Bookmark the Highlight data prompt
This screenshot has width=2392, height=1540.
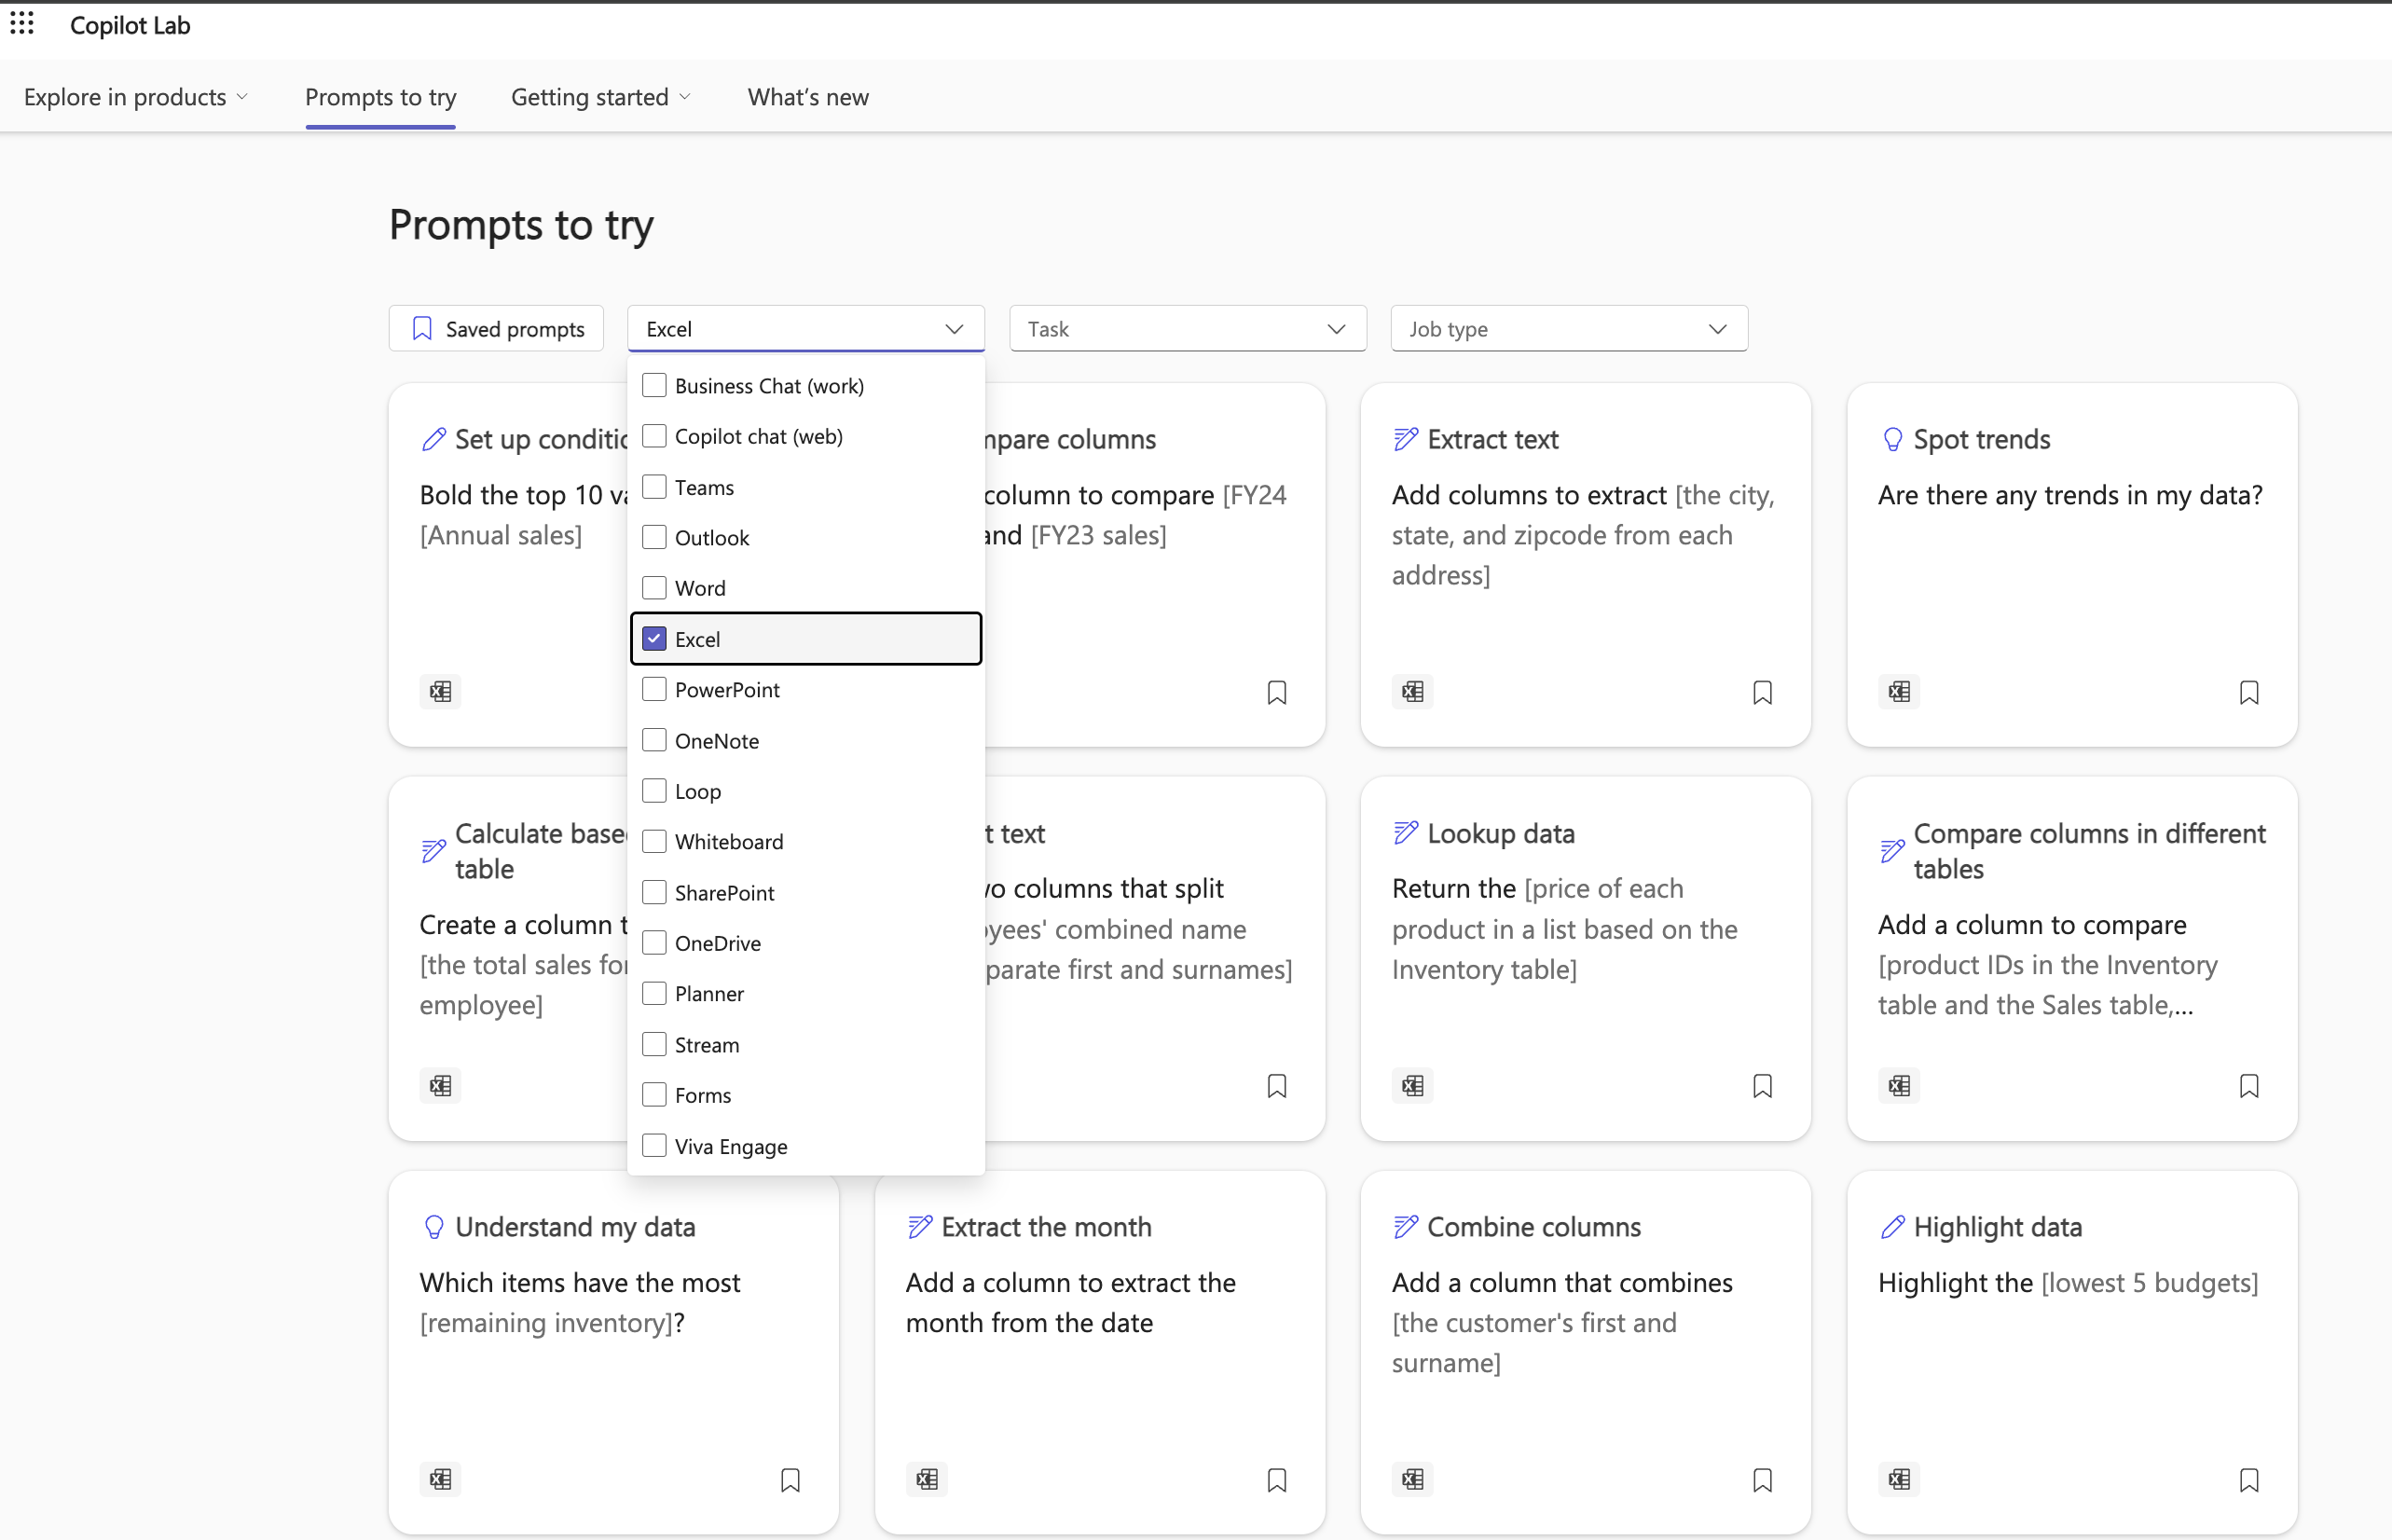(x=2248, y=1480)
